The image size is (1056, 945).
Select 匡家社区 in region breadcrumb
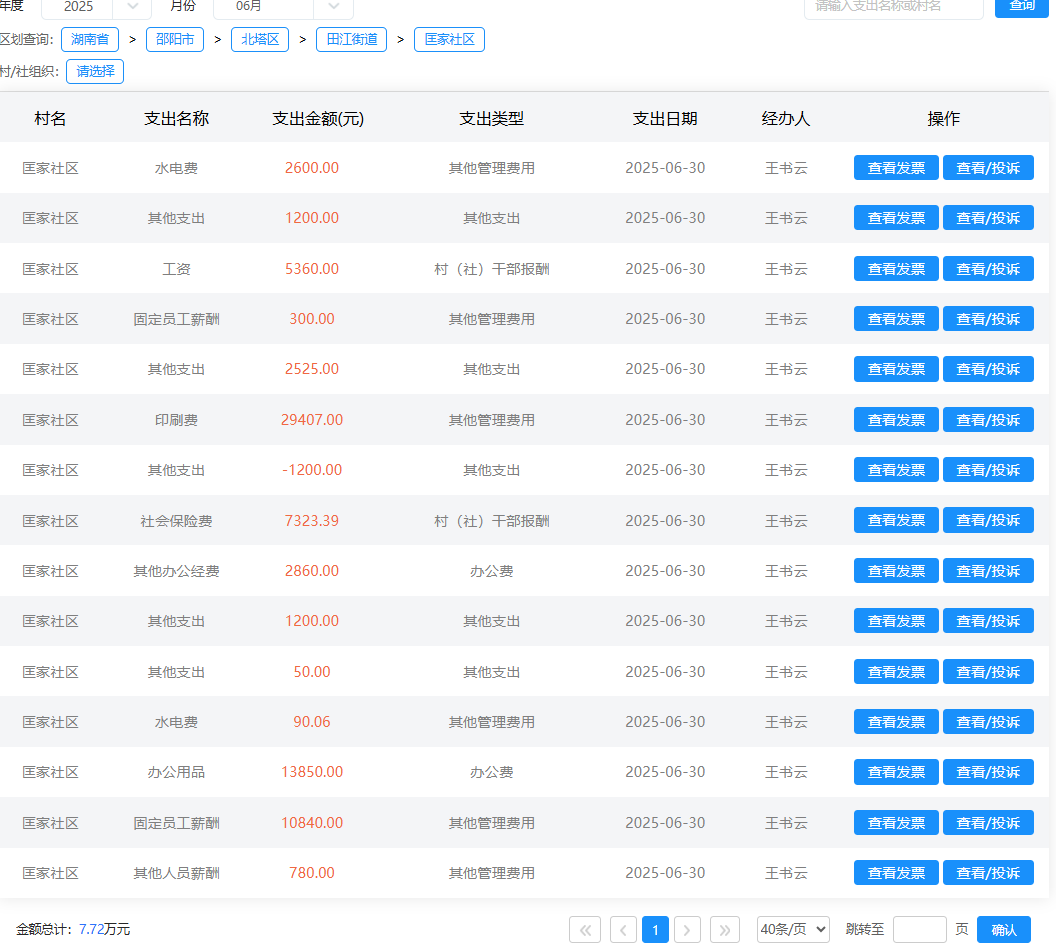pyautogui.click(x=449, y=39)
